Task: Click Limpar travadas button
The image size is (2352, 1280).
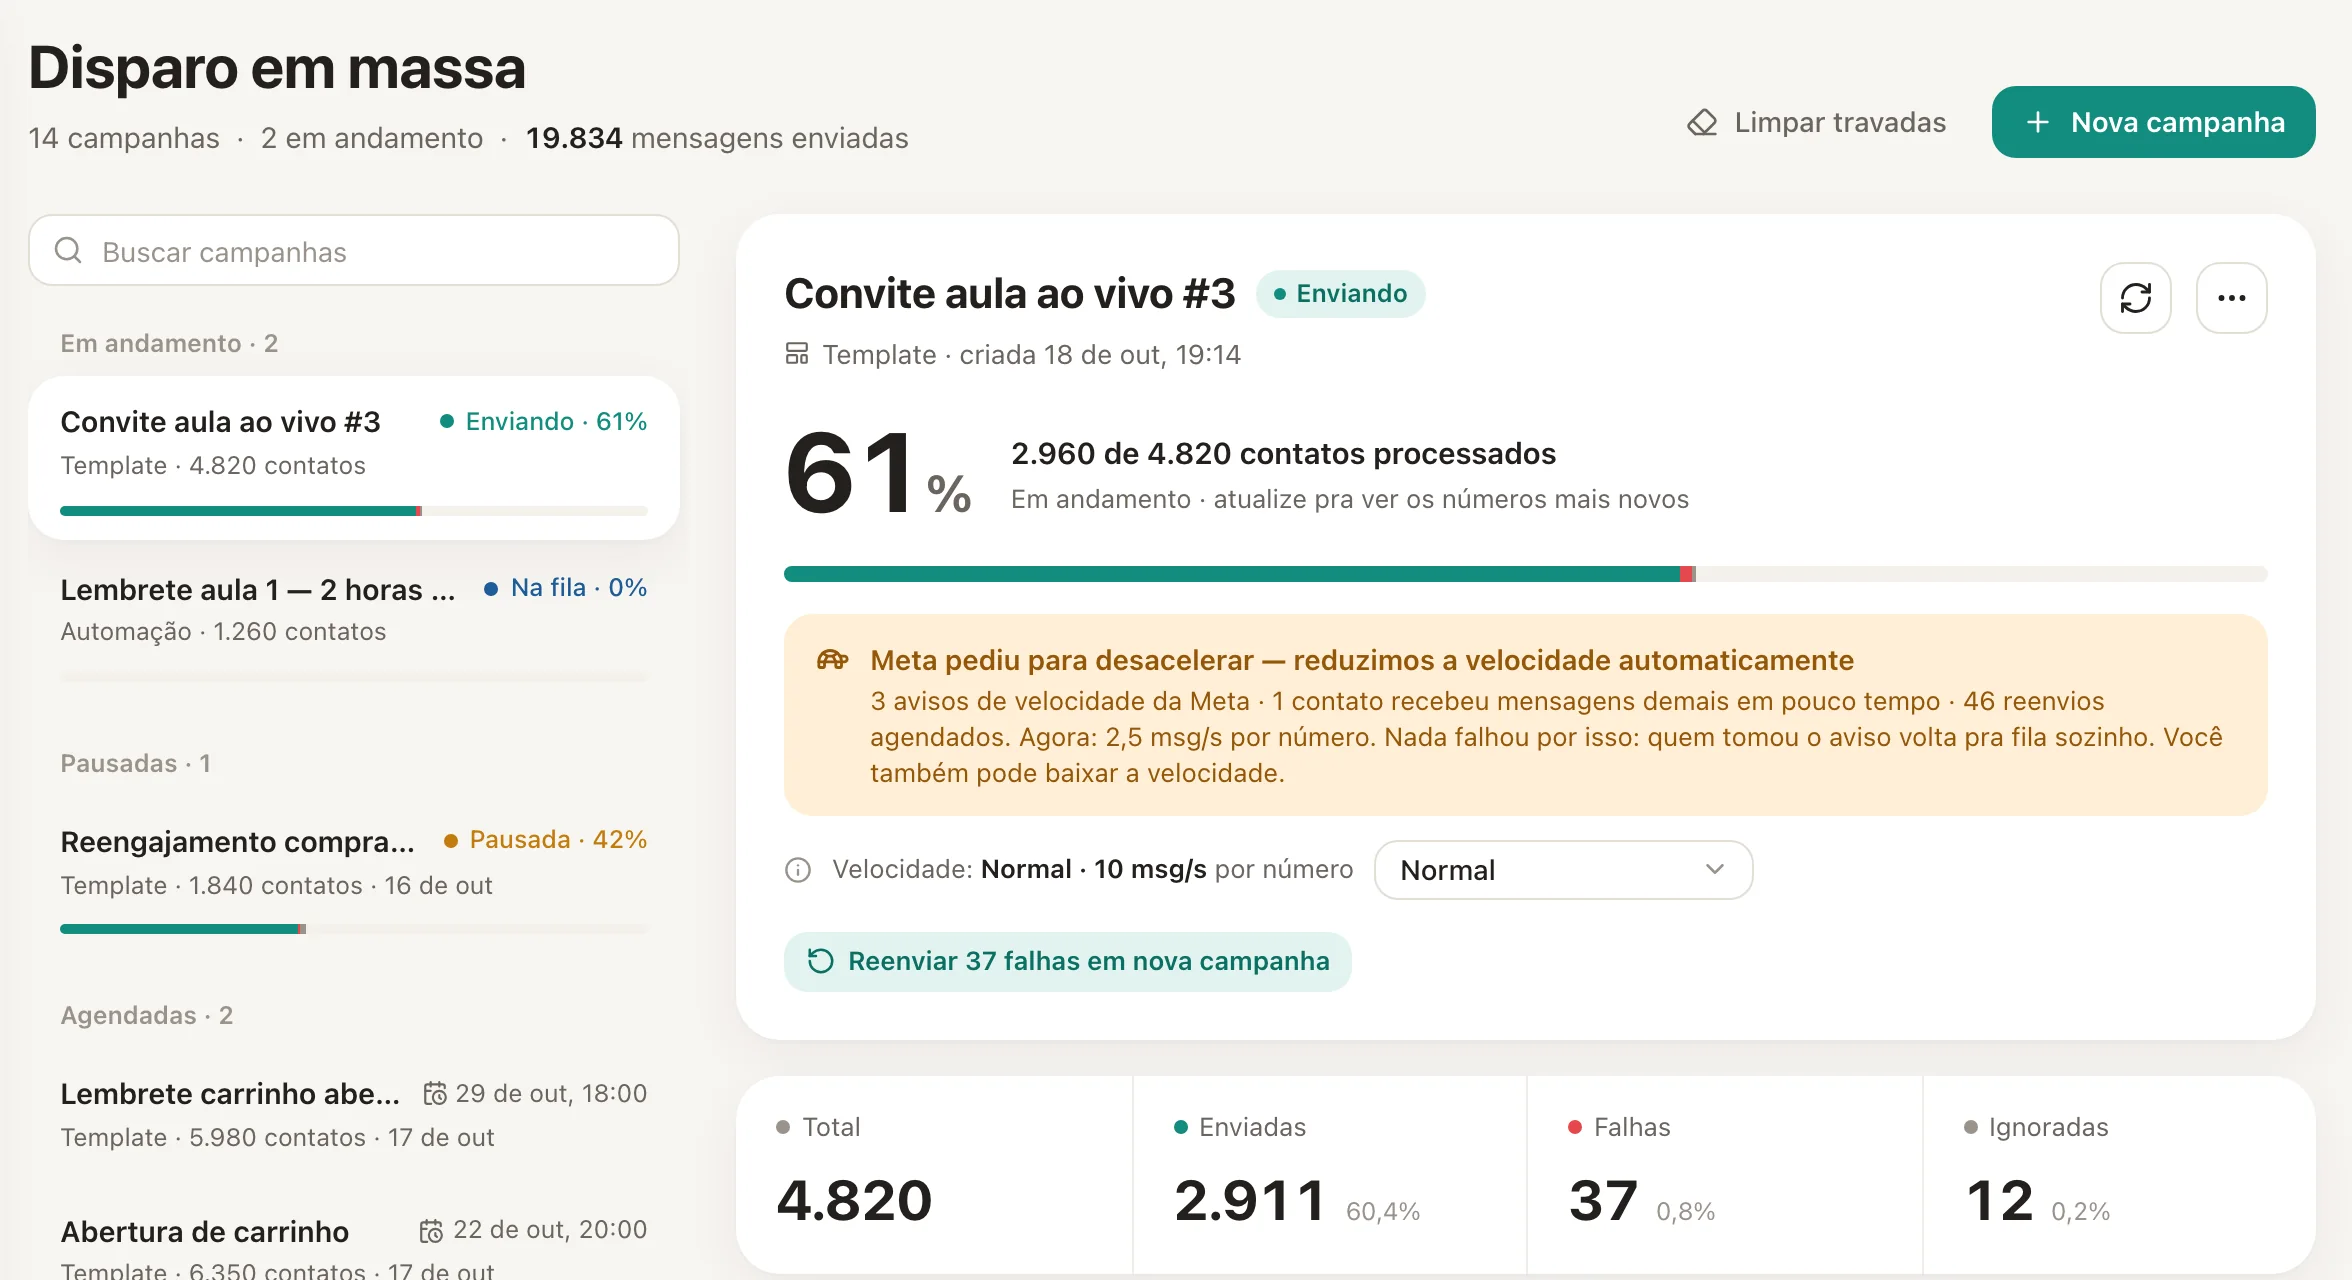Action: [1816, 122]
